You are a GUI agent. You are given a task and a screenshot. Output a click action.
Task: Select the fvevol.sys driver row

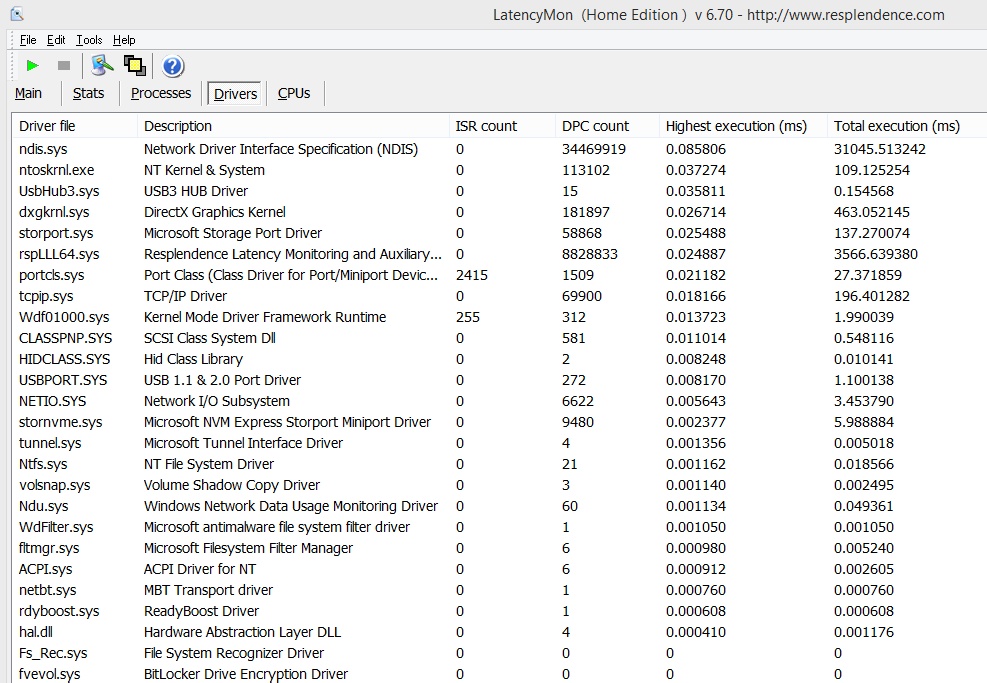[x=499, y=674]
